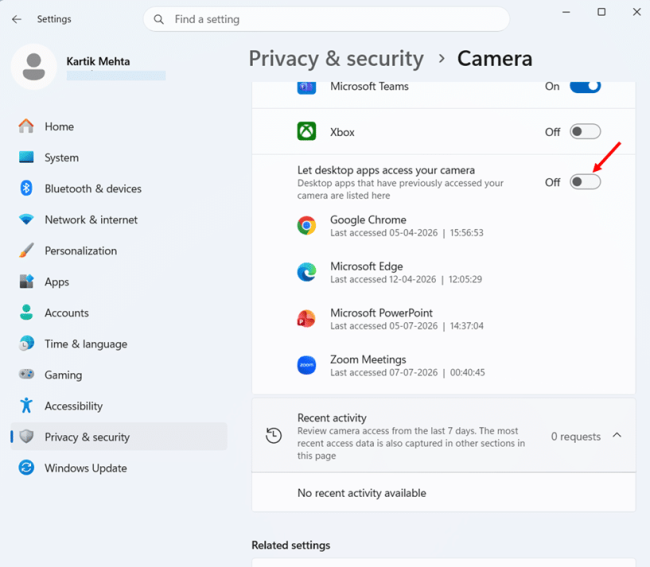Click the Google Chrome icon
Image resolution: width=650 pixels, height=567 pixels.
pyautogui.click(x=306, y=225)
